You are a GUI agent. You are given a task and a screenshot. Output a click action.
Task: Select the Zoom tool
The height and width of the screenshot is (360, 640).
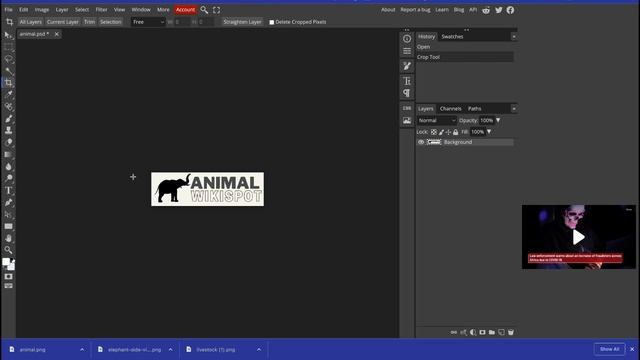(x=8, y=250)
